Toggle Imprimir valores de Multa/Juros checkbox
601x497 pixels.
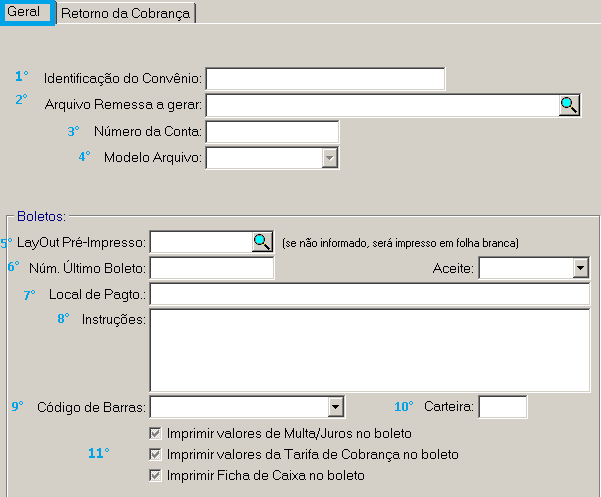click(x=155, y=434)
